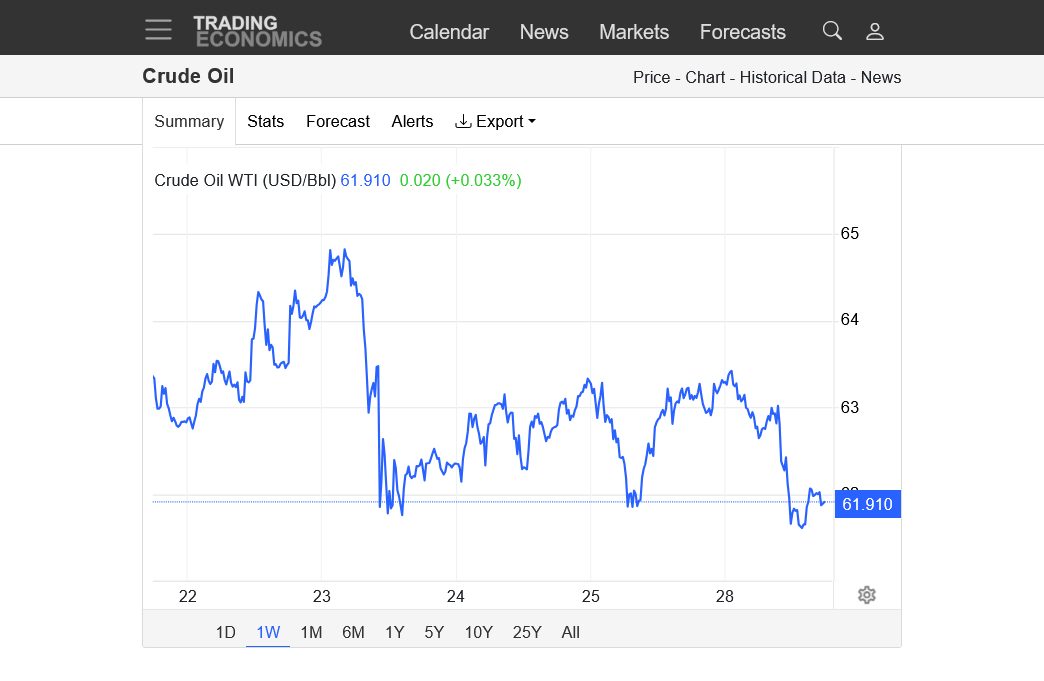Screen dimensions: 1044x681
Task: Select the 1D time range
Action: point(226,632)
